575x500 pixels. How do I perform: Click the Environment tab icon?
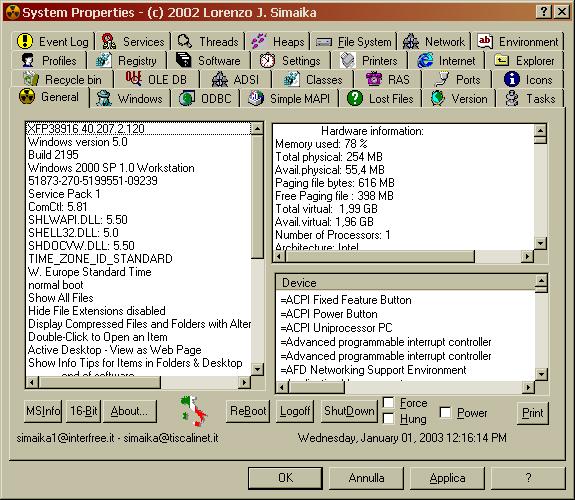pyautogui.click(x=485, y=41)
